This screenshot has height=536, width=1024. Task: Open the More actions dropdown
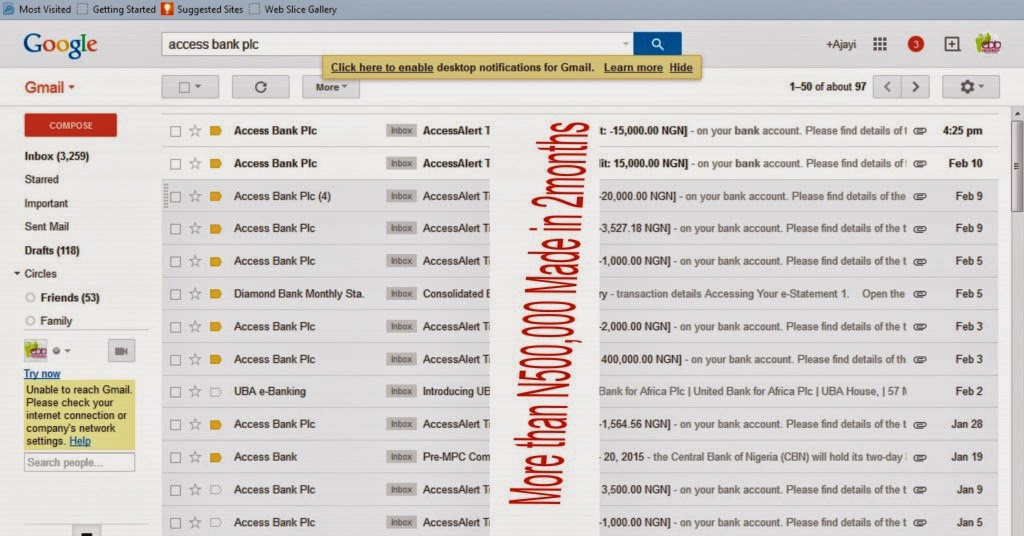click(x=331, y=87)
